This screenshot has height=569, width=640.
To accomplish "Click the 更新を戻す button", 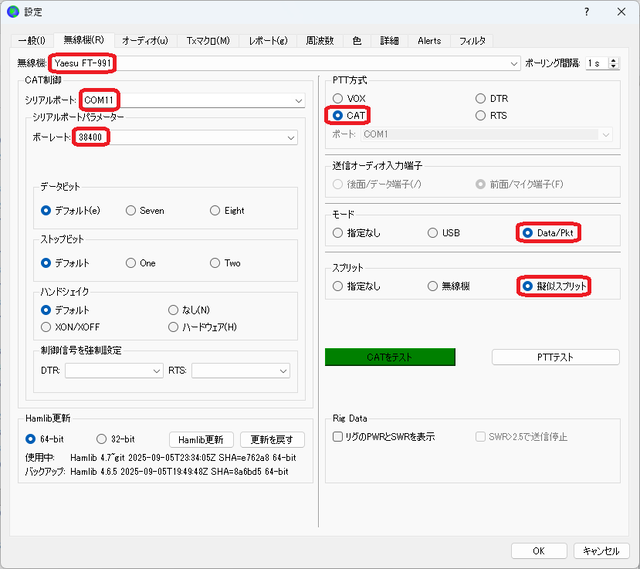I will coord(272,440).
